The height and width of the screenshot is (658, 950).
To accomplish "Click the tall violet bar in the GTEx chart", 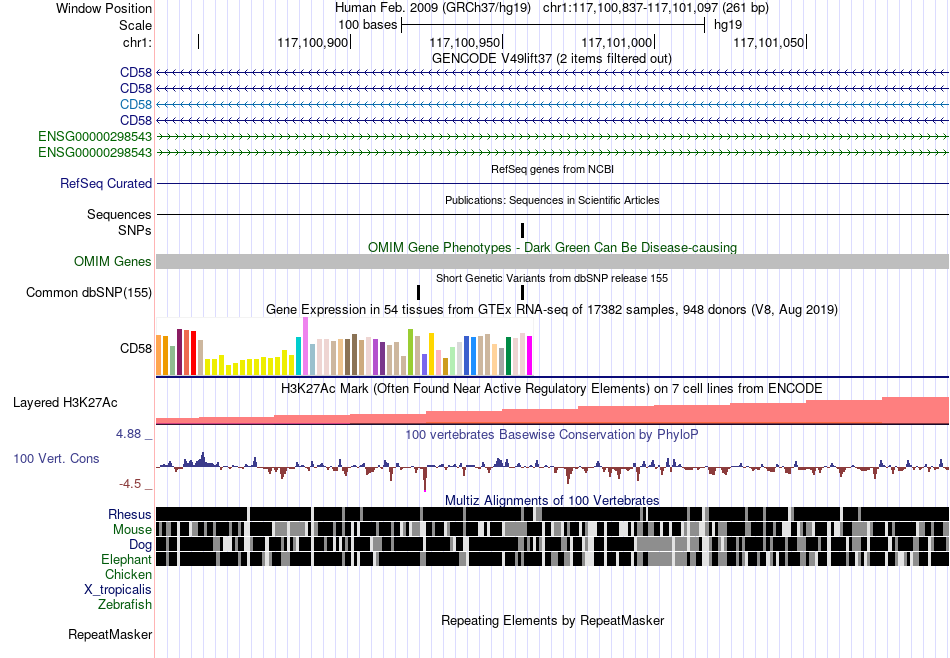I will pos(305,347).
